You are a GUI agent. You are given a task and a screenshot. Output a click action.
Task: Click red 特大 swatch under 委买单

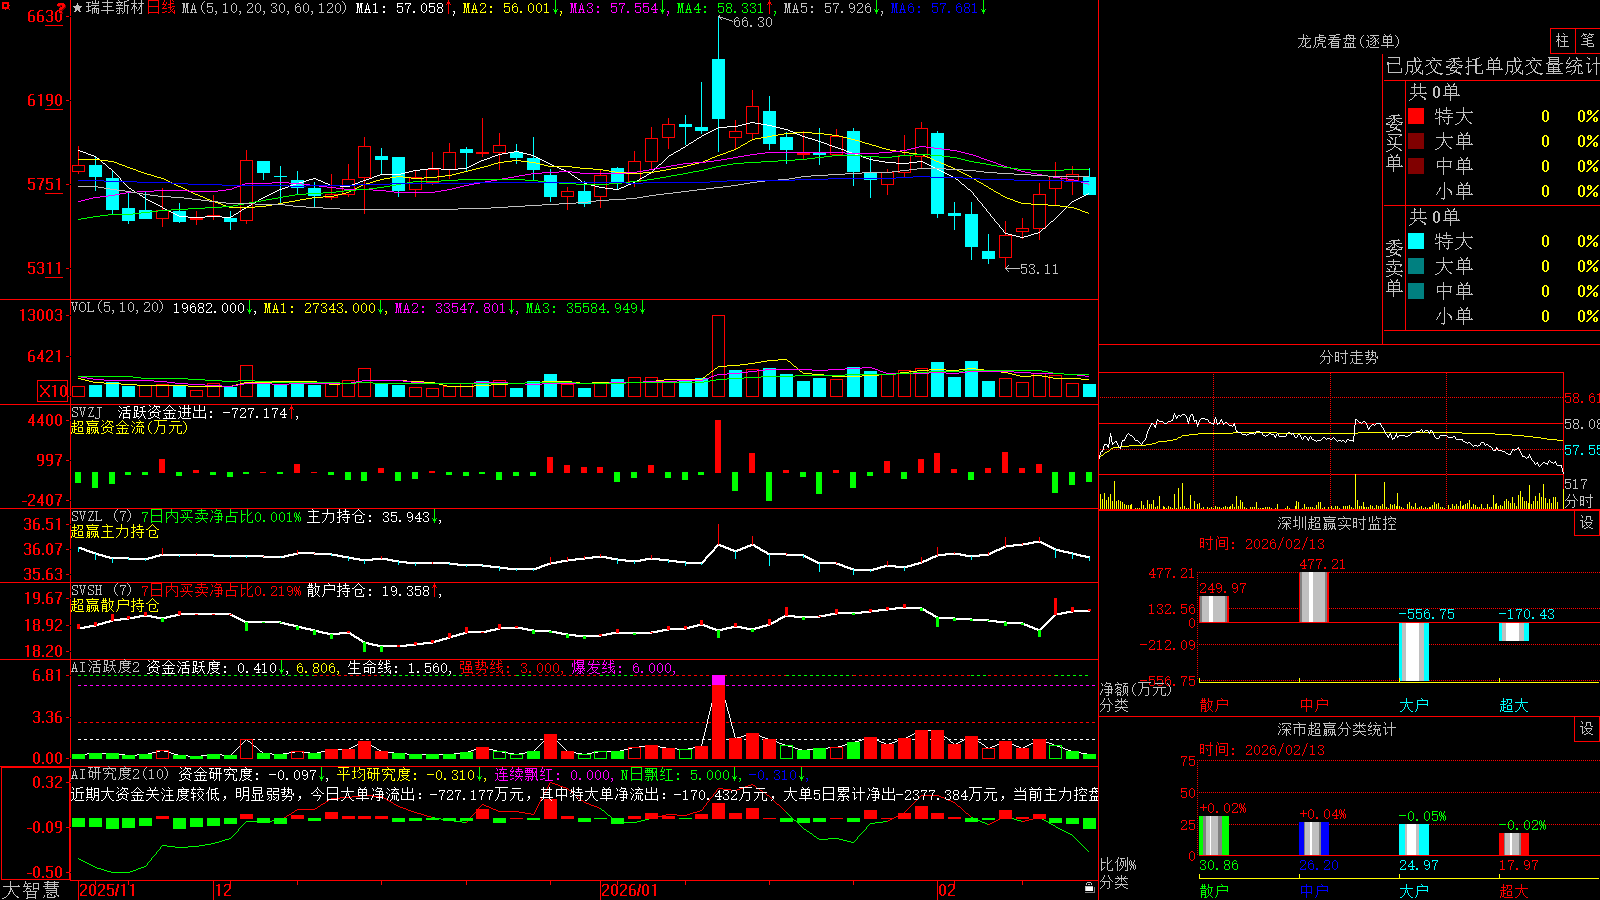[1416, 116]
